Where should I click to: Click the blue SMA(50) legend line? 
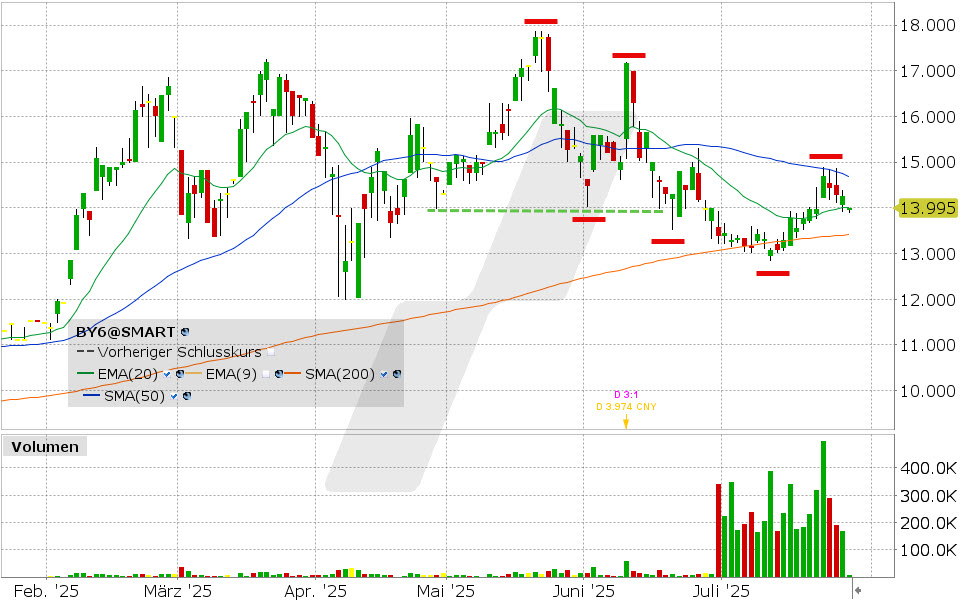[92, 396]
